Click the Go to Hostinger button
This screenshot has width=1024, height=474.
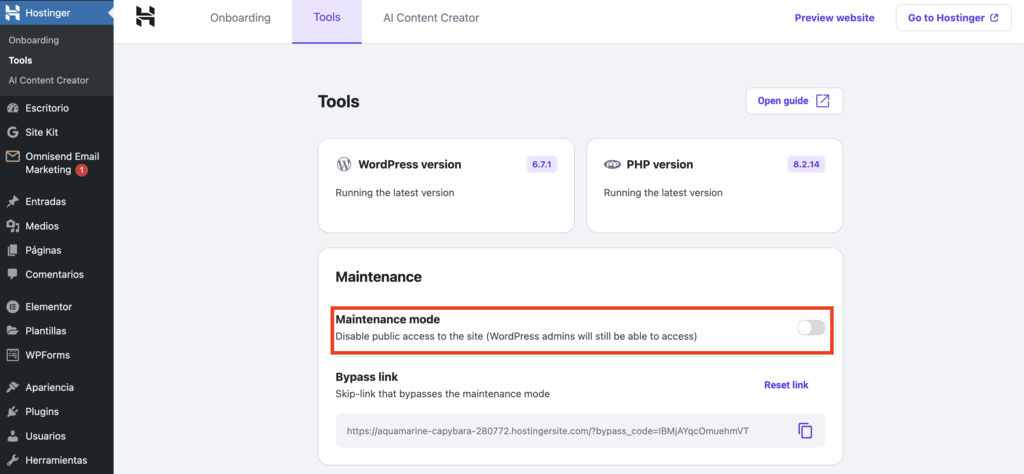tap(953, 18)
